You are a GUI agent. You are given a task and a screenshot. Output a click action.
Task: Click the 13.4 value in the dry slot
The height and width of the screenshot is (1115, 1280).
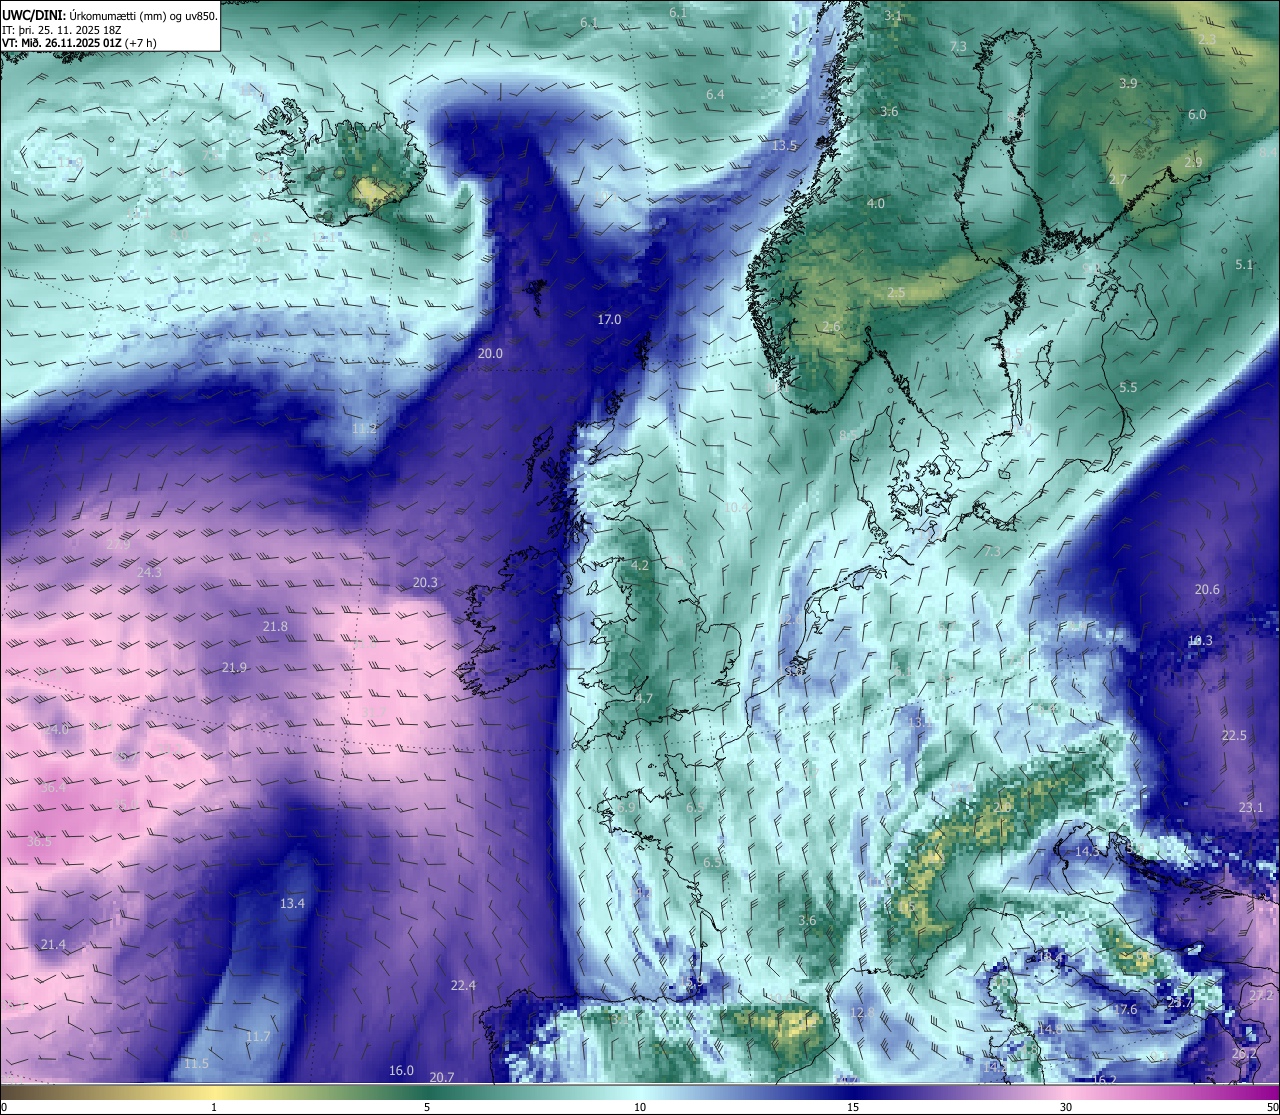[292, 904]
